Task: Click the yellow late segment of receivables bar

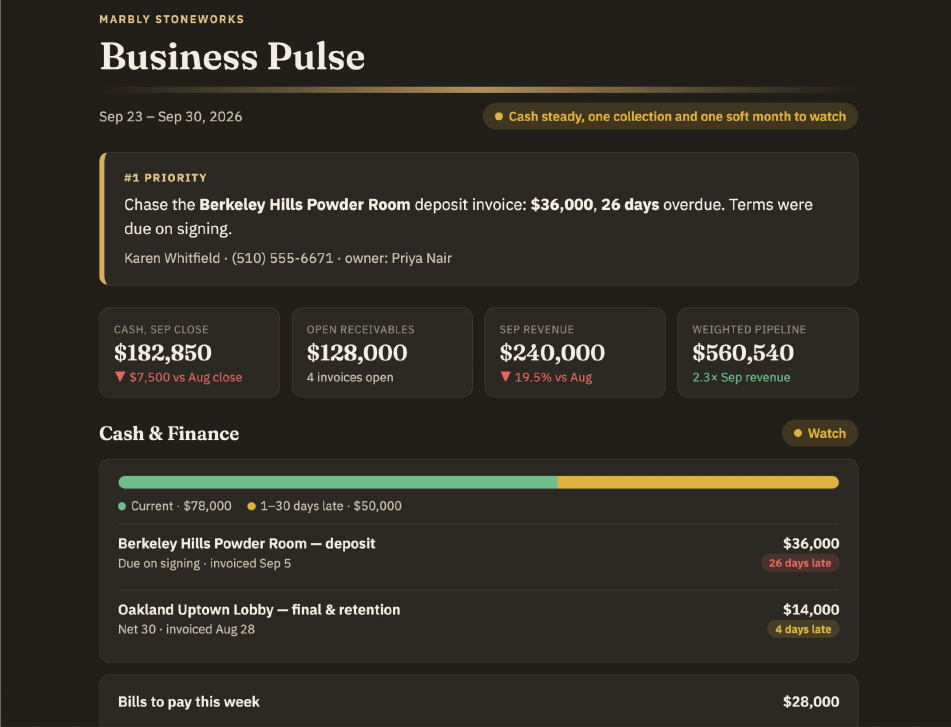Action: [x=699, y=483]
